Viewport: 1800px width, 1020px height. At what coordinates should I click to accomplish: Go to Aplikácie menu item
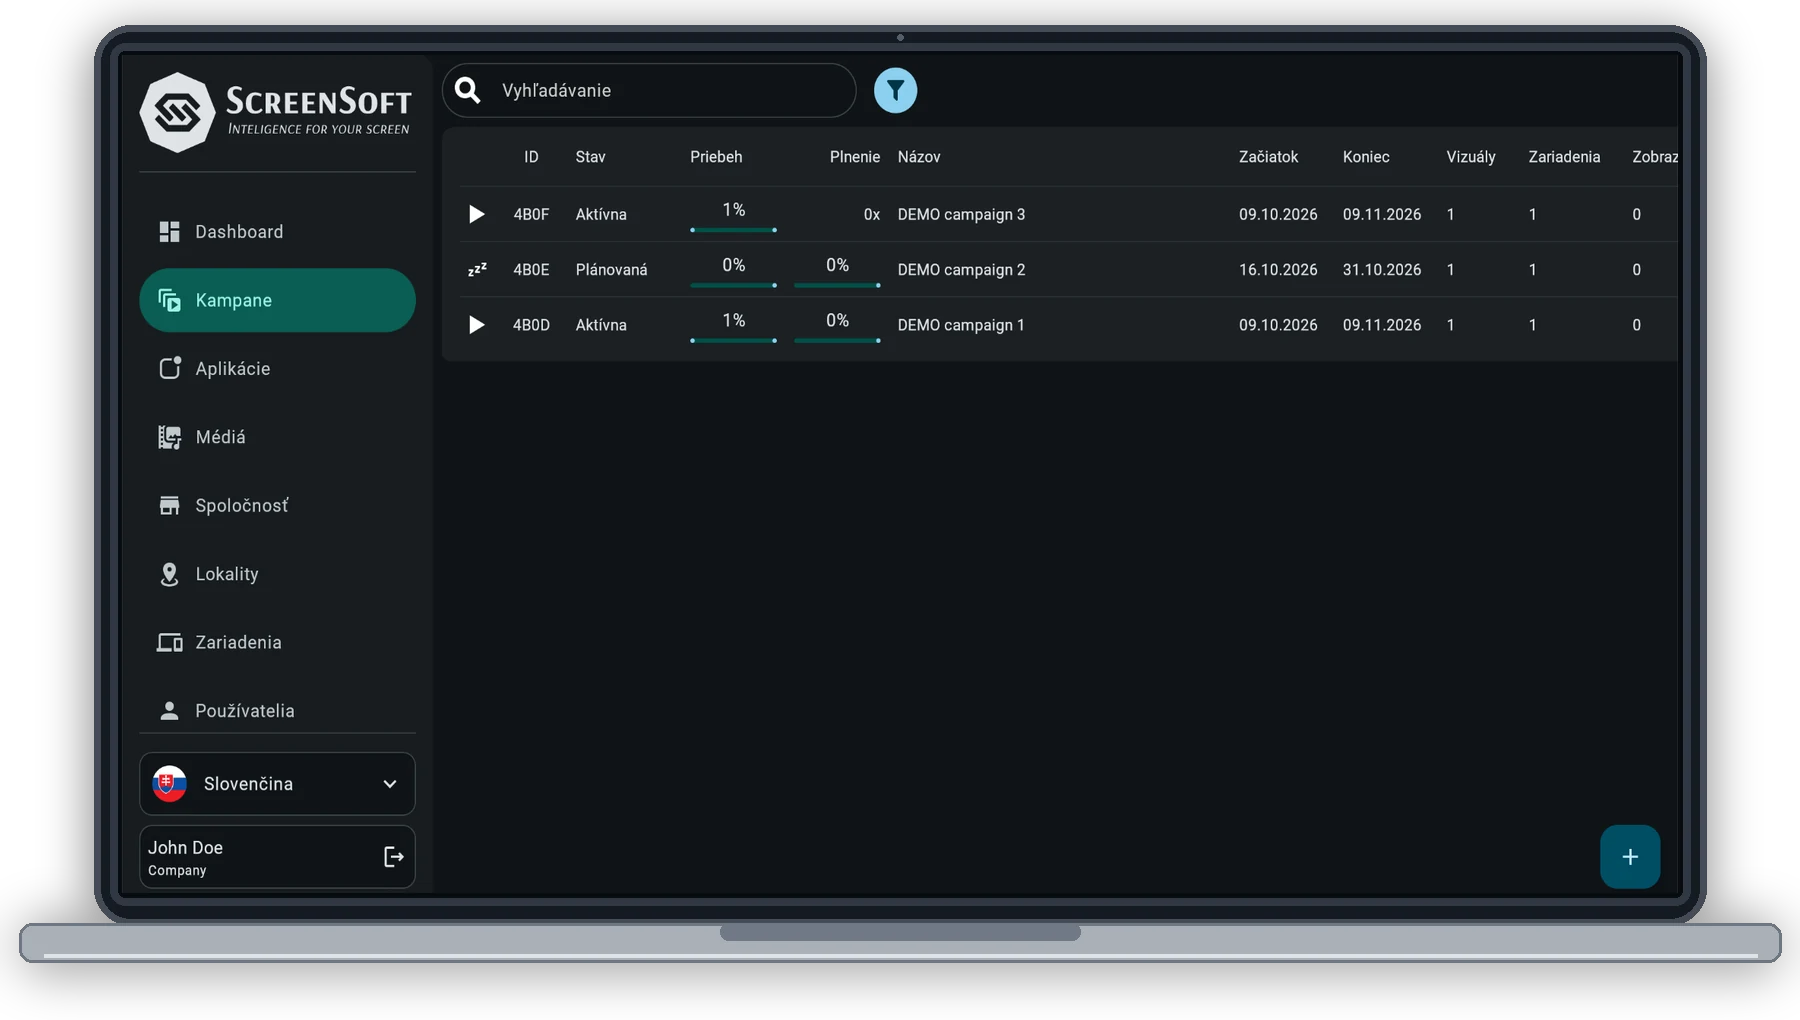click(277, 368)
